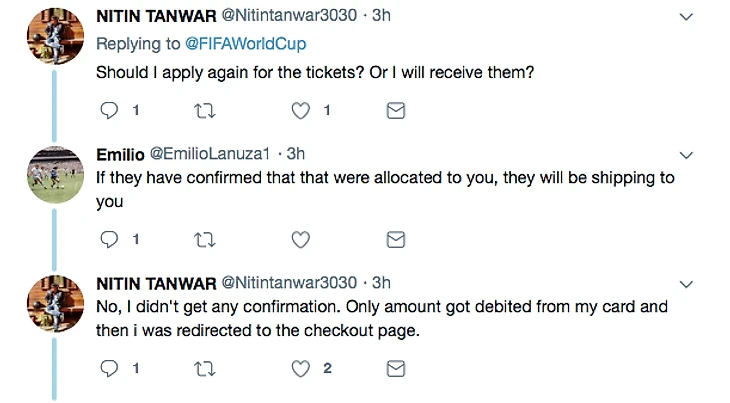Open NITIN TANWAR name on first tweet

coord(150,17)
